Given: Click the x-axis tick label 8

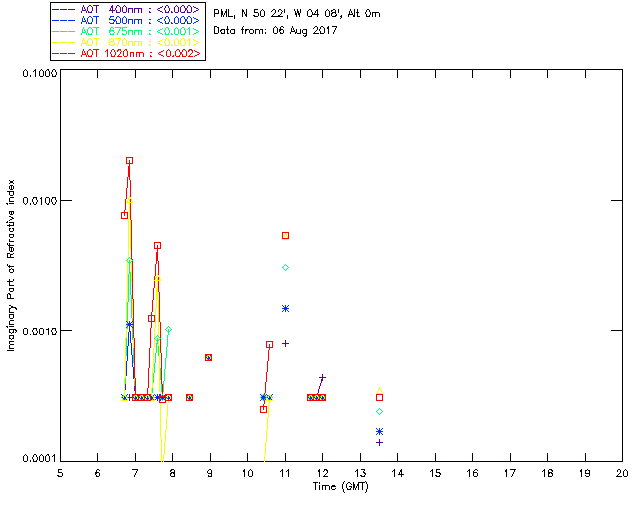Looking at the screenshot, I should tap(173, 473).
